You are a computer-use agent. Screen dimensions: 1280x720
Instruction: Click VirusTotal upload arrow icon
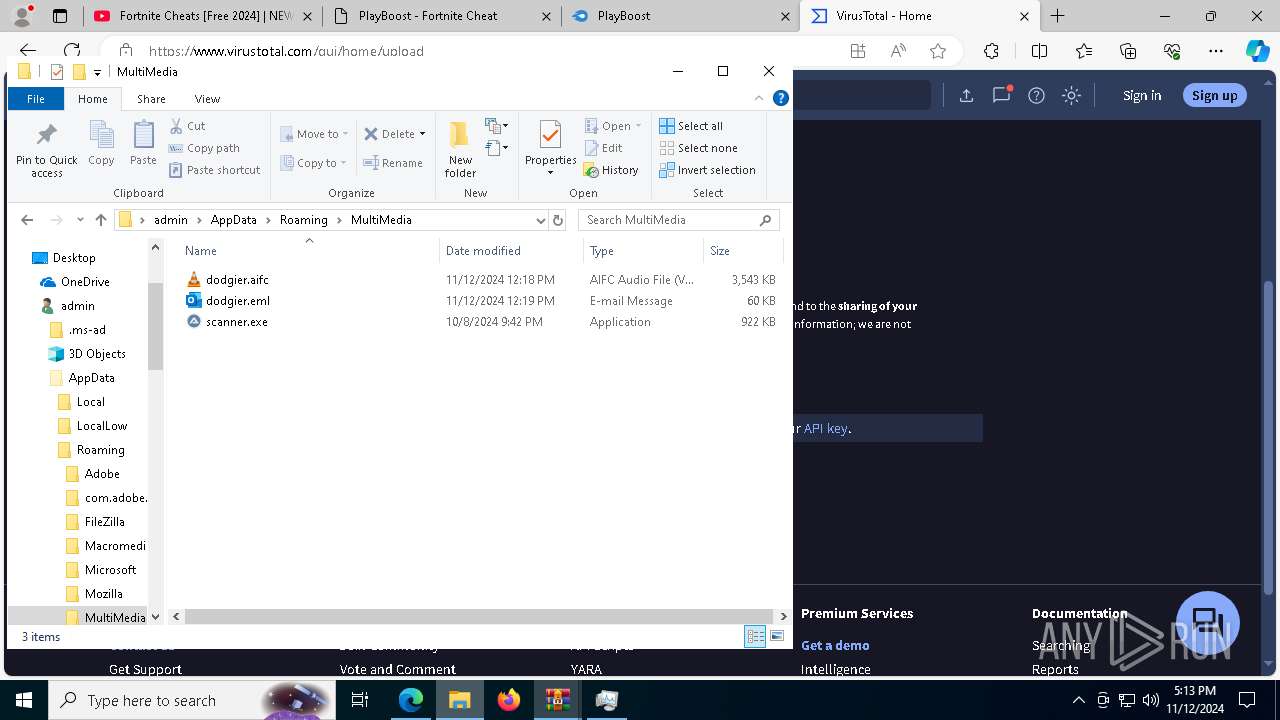click(966, 95)
